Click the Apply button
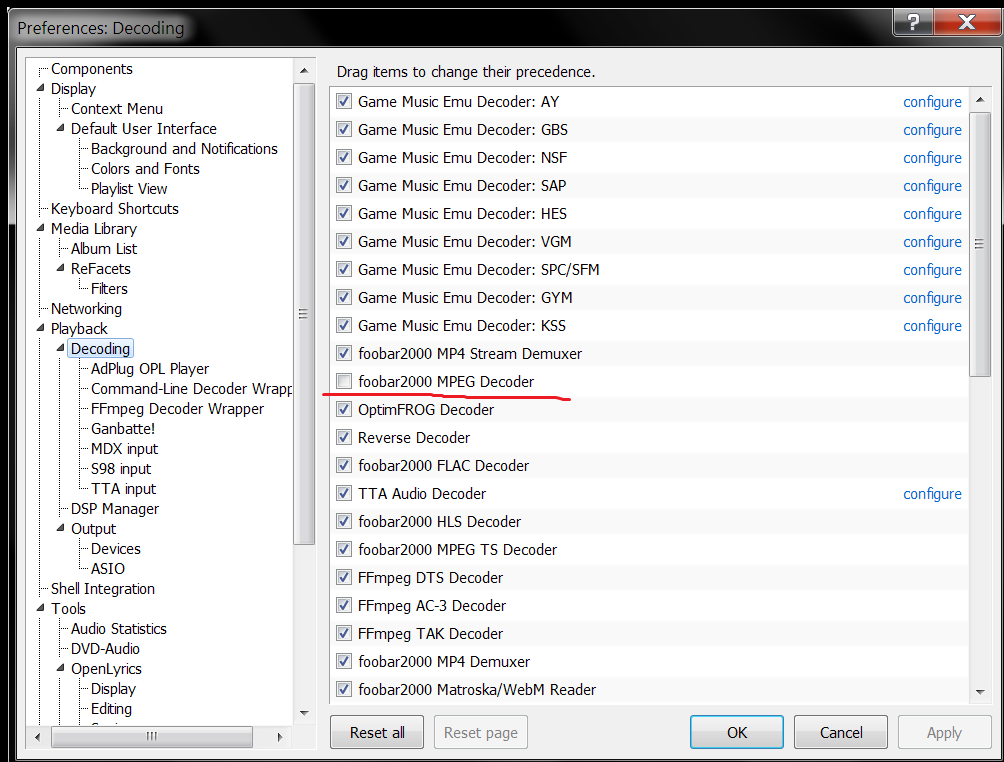This screenshot has width=1004, height=762. [x=944, y=732]
